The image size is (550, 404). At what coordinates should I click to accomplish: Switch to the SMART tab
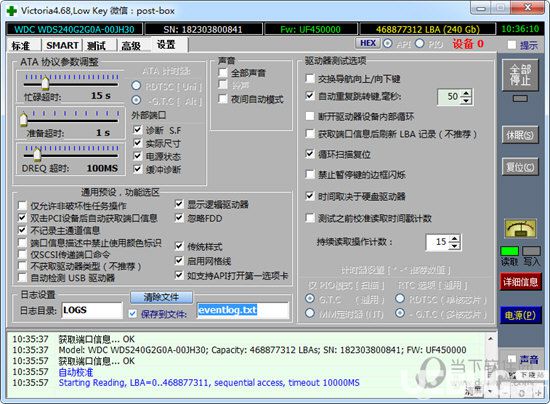click(x=62, y=46)
